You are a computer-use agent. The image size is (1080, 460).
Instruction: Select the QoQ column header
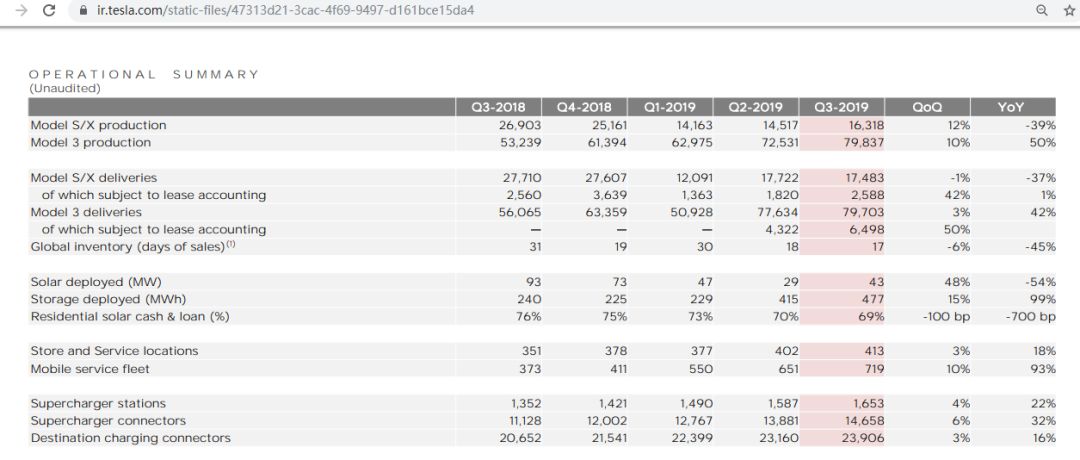pos(927,107)
